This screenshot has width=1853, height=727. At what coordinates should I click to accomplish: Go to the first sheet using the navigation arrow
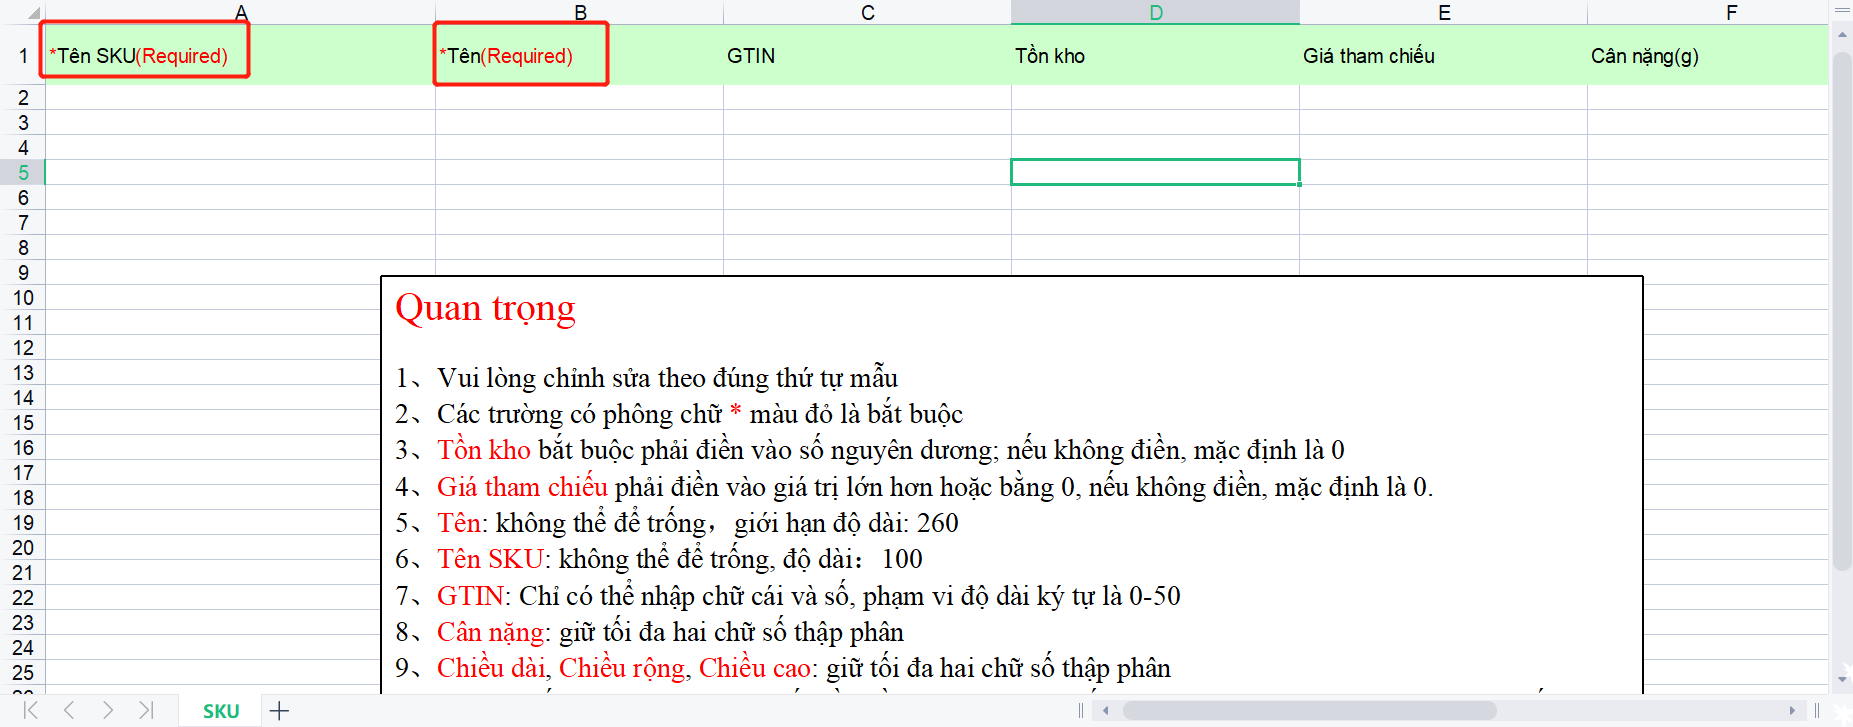tap(31, 710)
